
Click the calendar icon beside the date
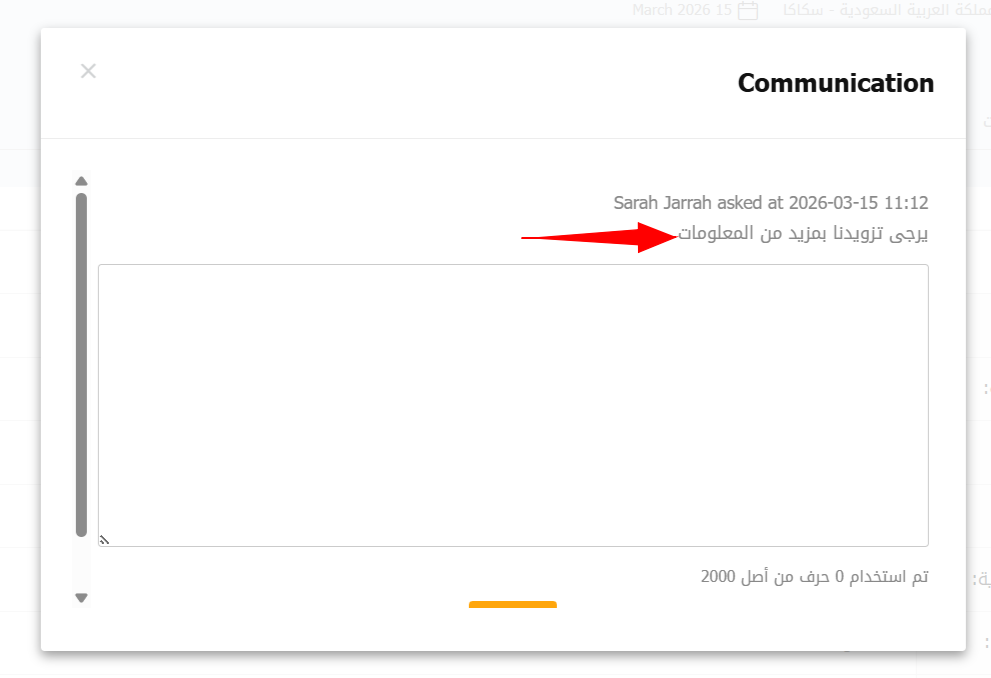747,11
